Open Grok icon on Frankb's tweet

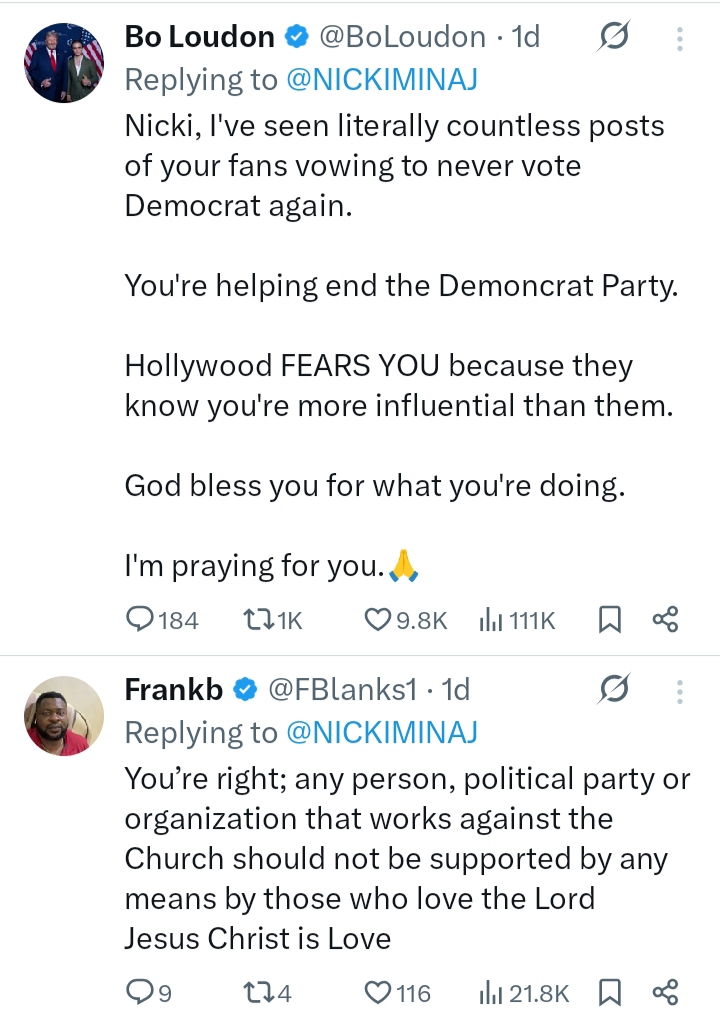(613, 688)
